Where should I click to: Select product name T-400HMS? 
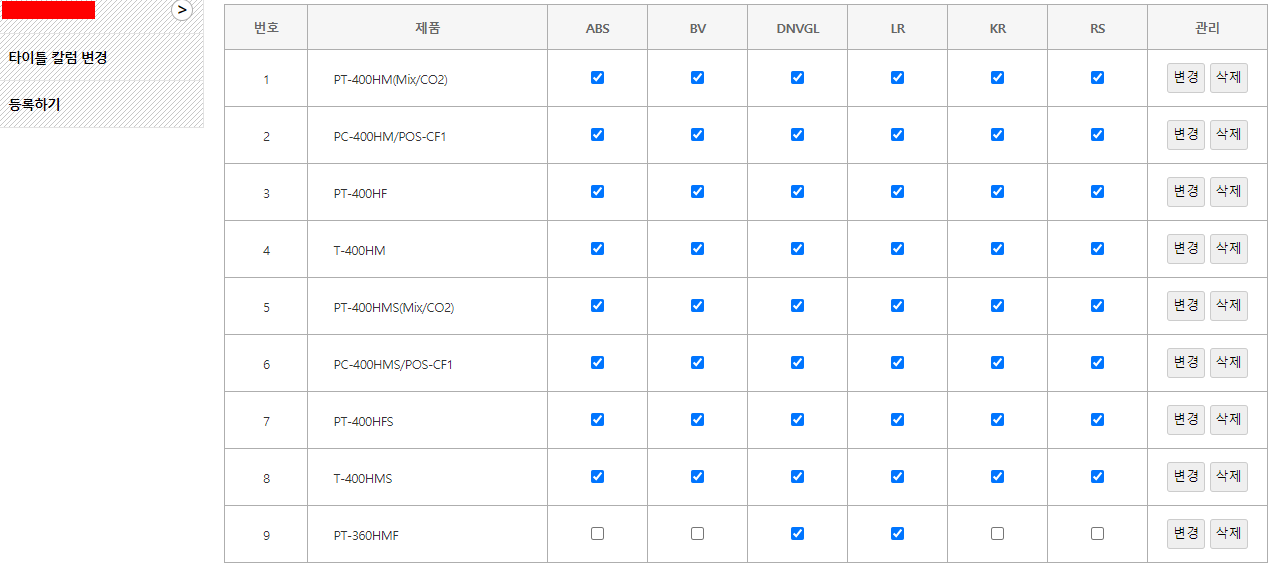(x=362, y=478)
